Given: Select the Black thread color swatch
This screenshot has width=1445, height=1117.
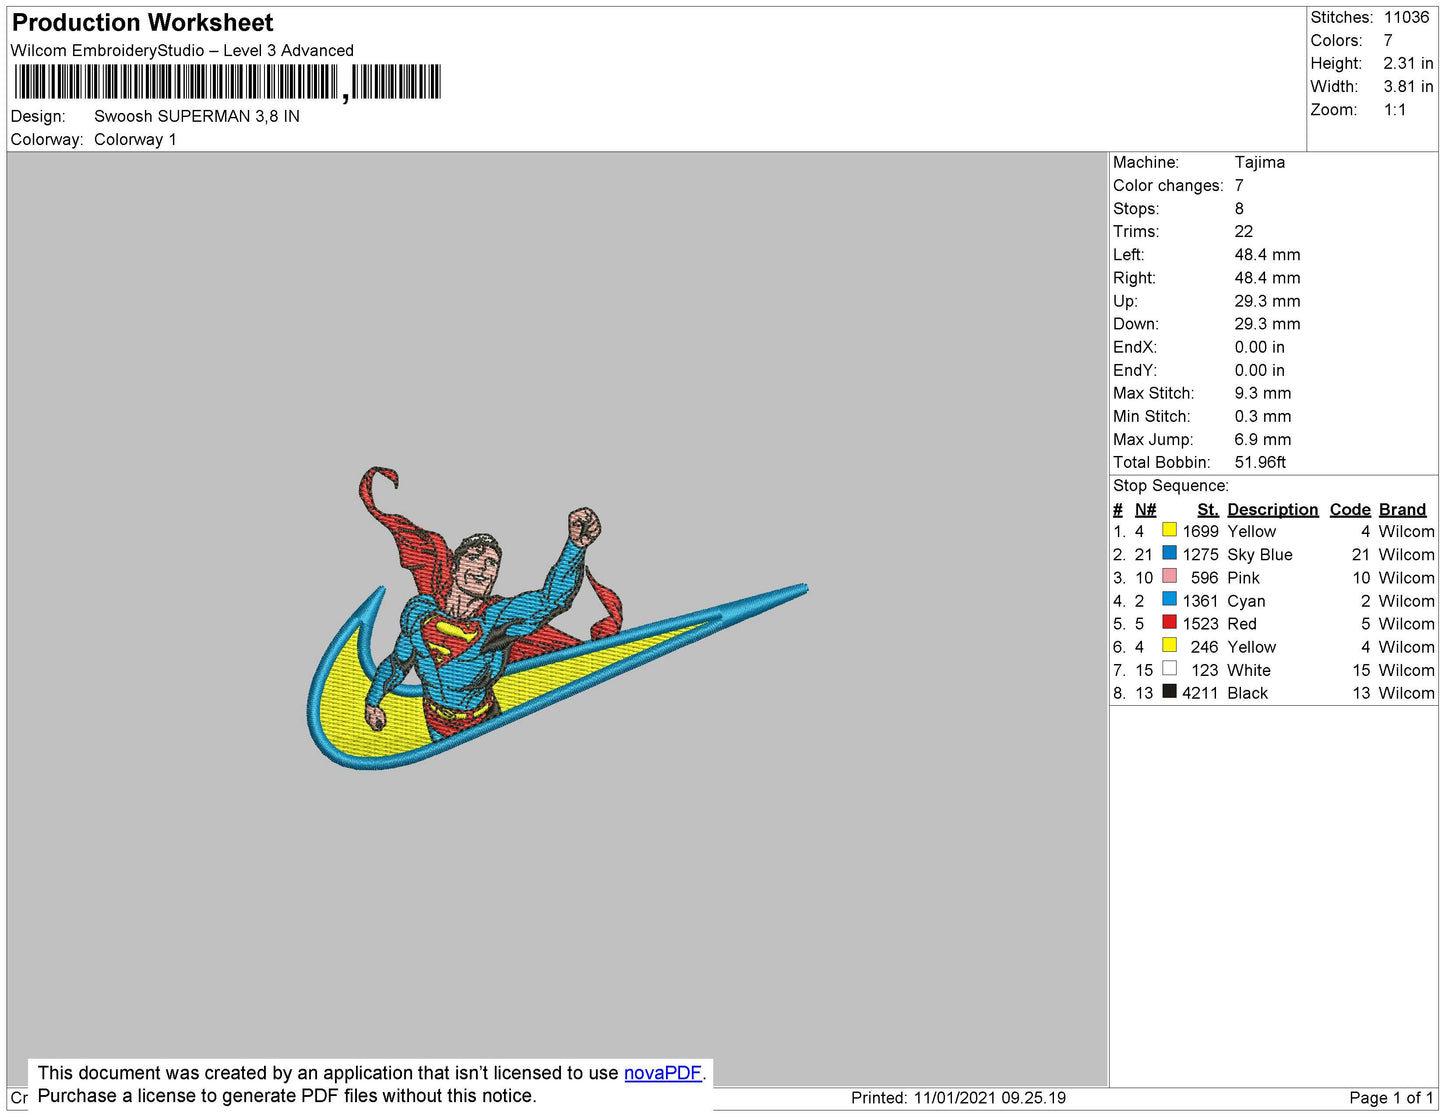Looking at the screenshot, I should click(x=1169, y=691).
